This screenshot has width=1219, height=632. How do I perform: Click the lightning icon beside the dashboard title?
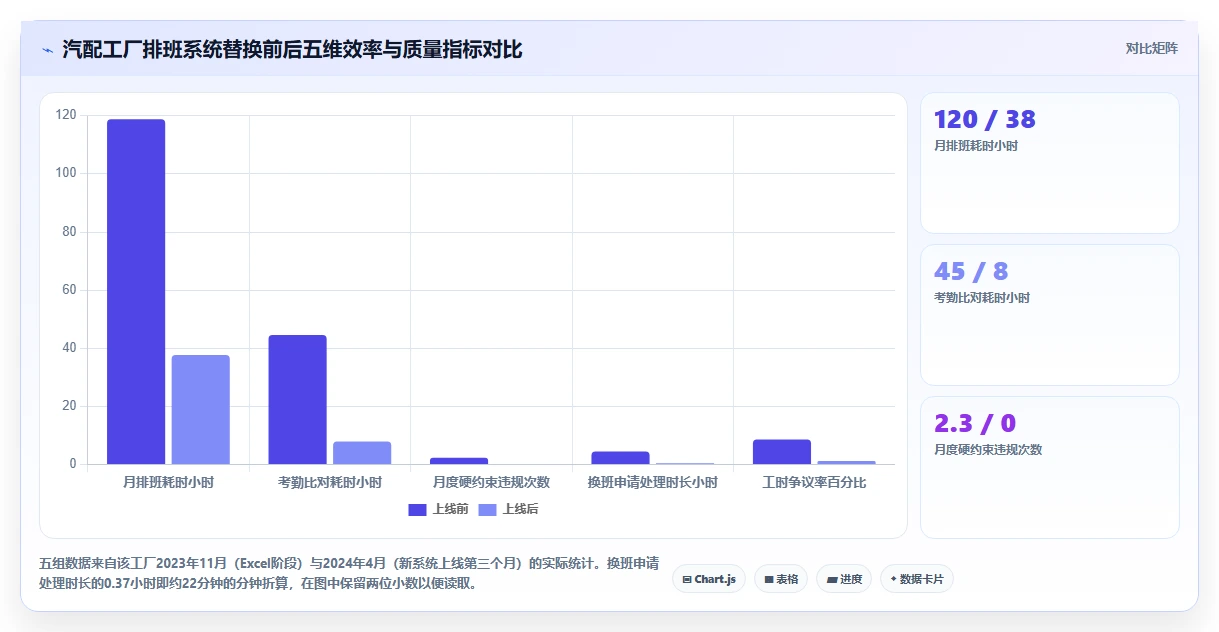click(47, 49)
